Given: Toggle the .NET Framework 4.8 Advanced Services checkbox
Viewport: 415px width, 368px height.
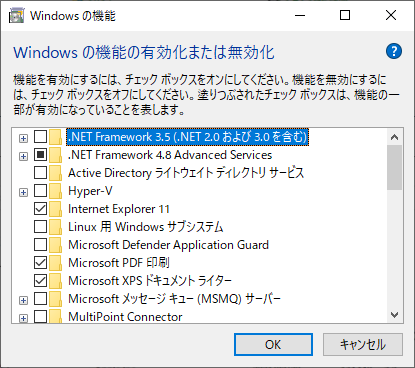Looking at the screenshot, I should coord(41,155).
